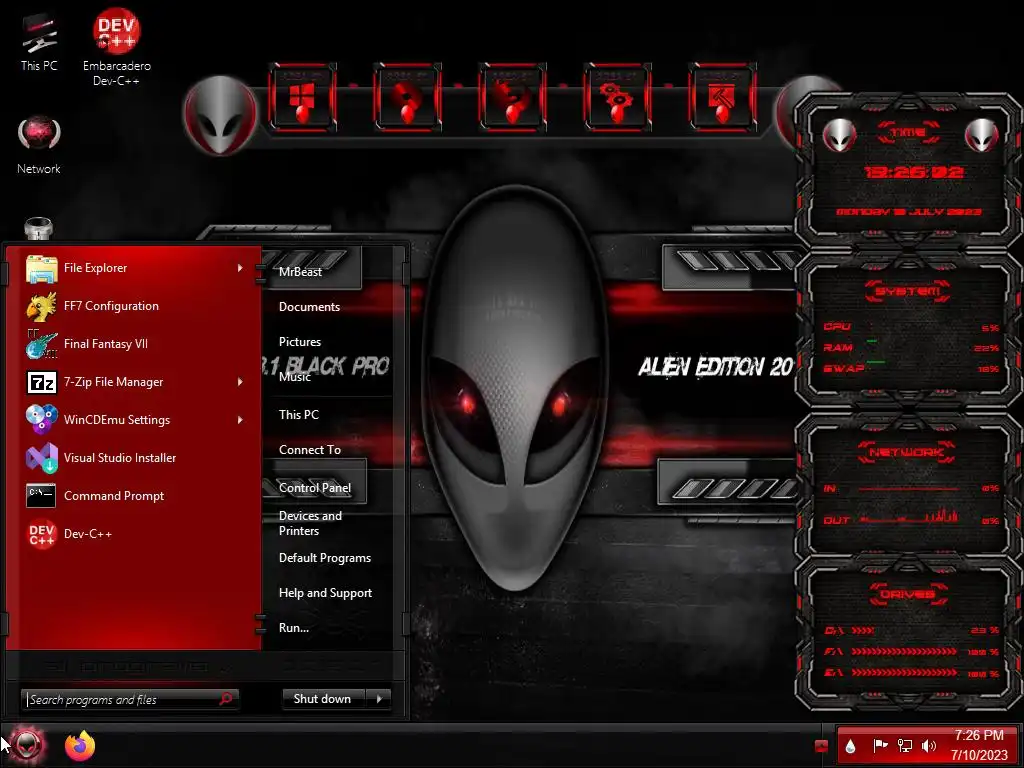Open WinCDEmu Settings entry
The width and height of the screenshot is (1024, 768).
[x=134, y=420]
